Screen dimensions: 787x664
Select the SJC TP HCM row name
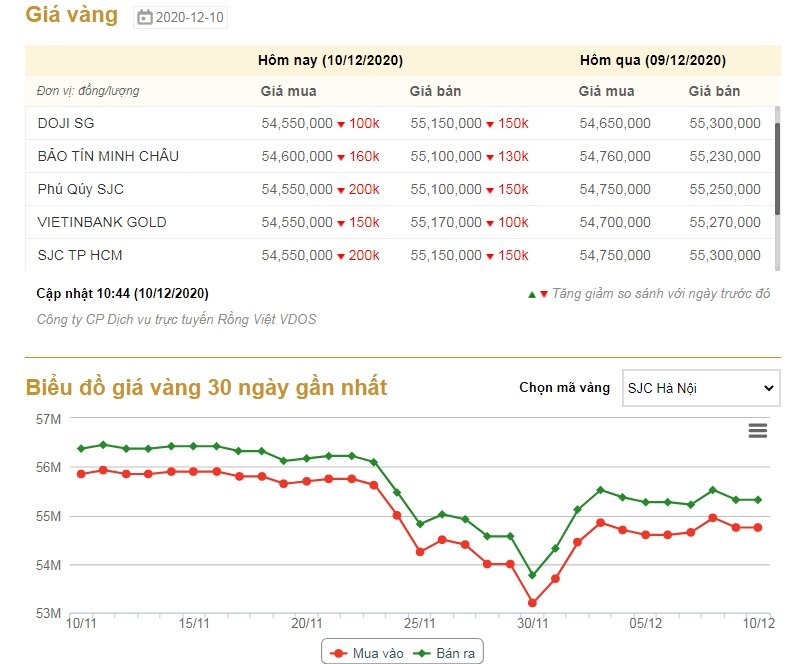[x=80, y=255]
